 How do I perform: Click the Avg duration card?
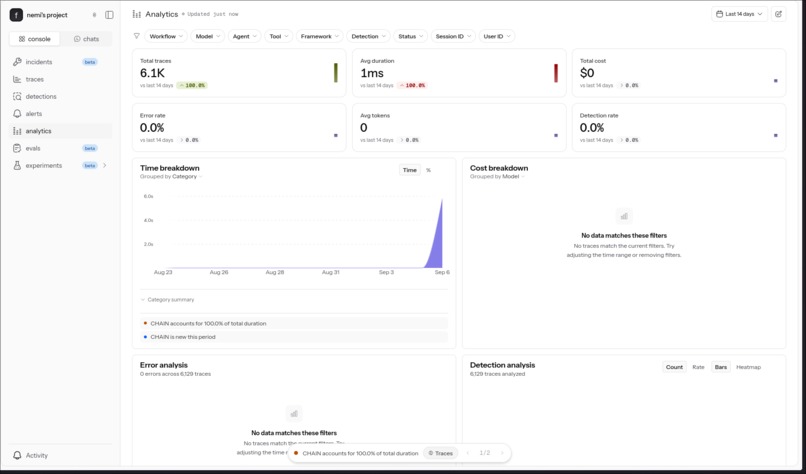[459, 73]
